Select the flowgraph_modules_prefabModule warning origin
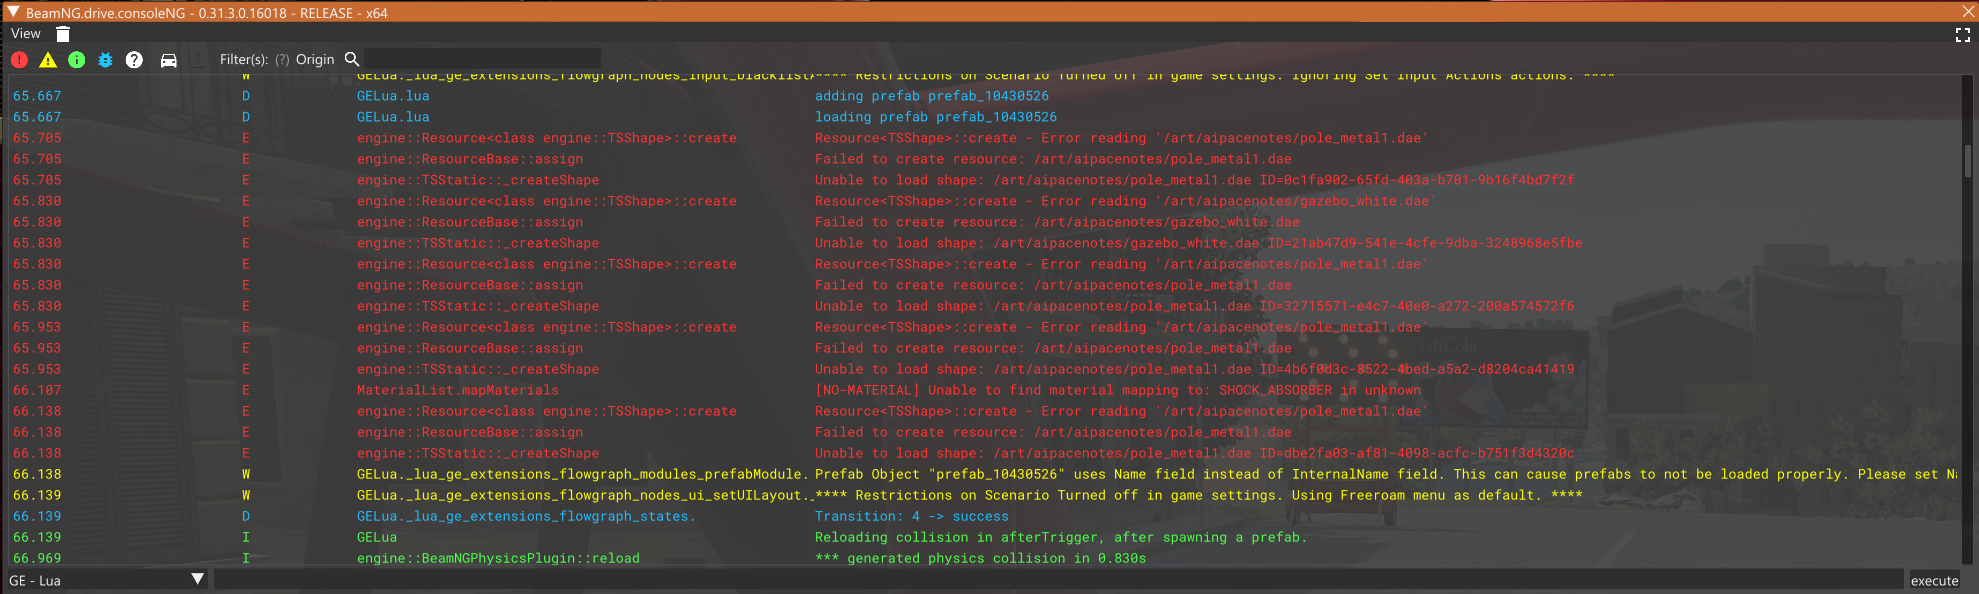1979x594 pixels. [x=581, y=474]
